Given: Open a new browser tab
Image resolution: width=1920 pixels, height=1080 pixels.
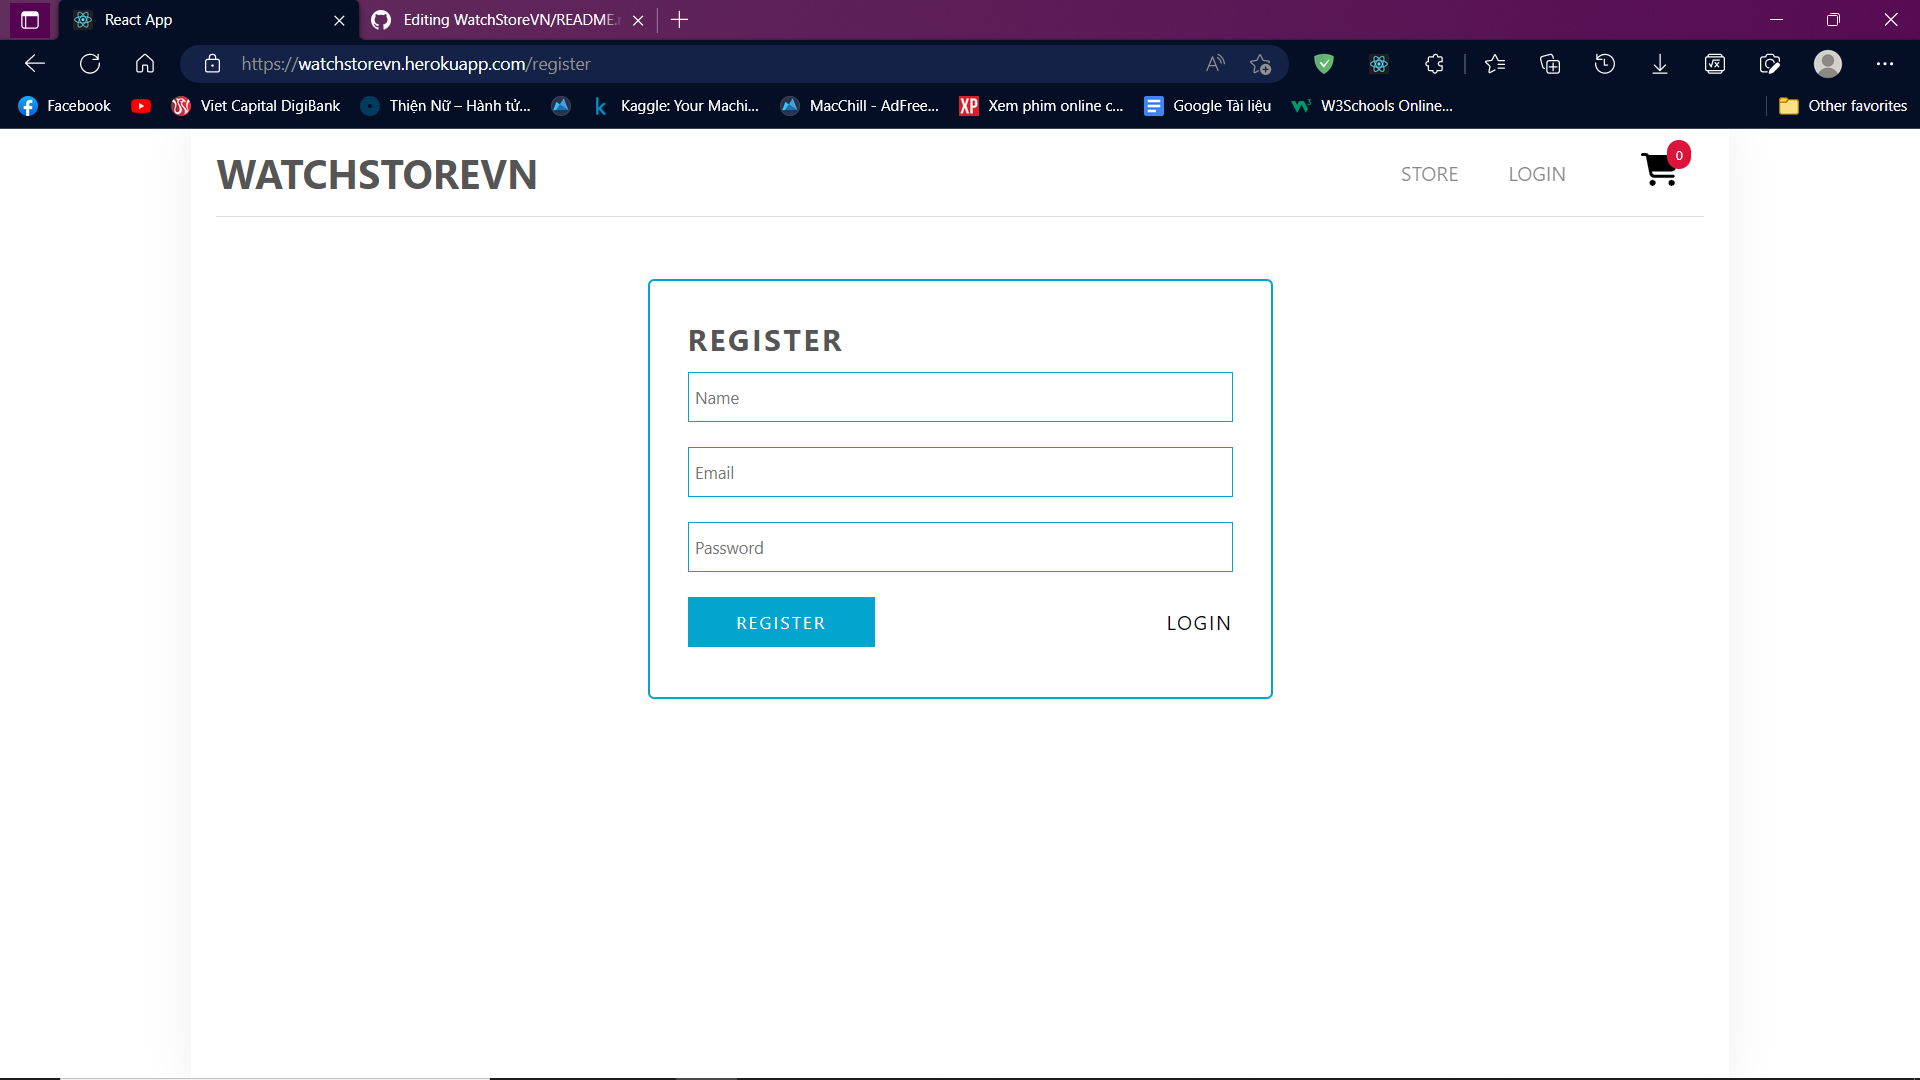Looking at the screenshot, I should (679, 20).
